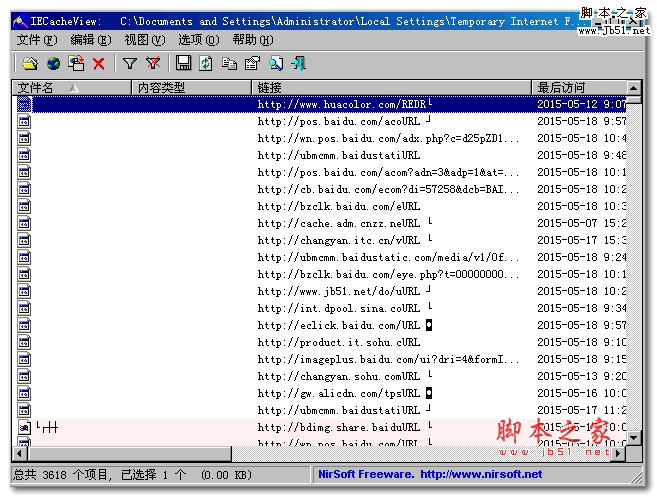657x498 pixels.
Task: Delete selected cache files red X
Action: (99, 64)
